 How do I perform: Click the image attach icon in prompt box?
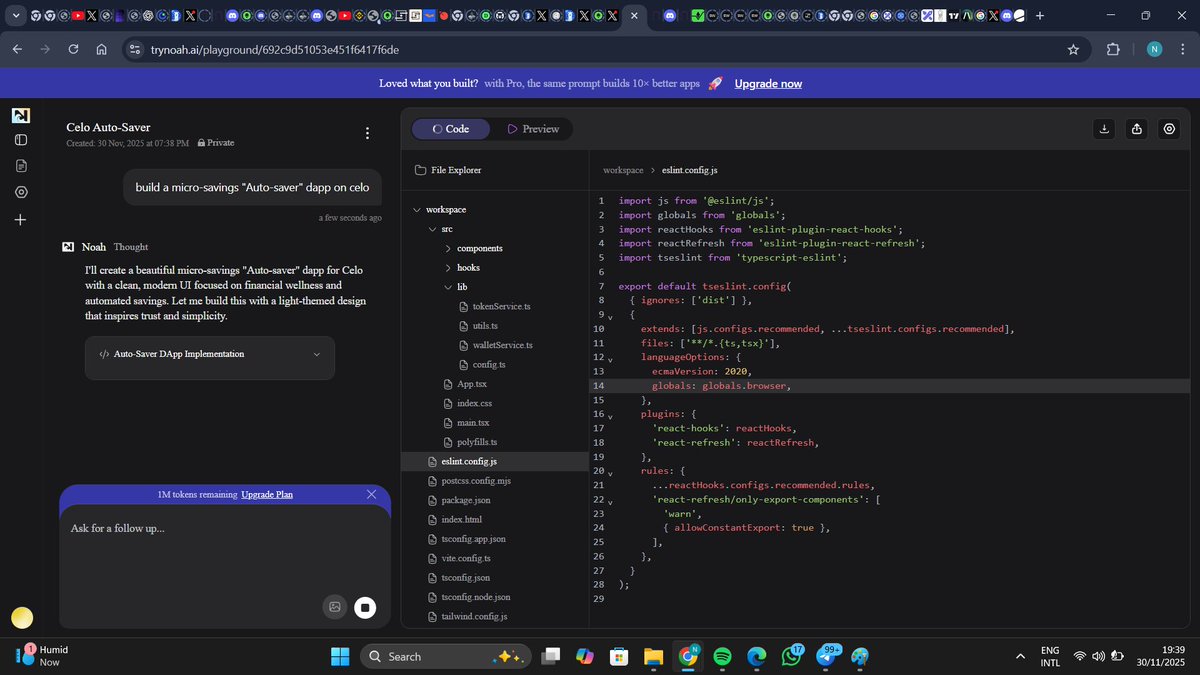(x=335, y=607)
